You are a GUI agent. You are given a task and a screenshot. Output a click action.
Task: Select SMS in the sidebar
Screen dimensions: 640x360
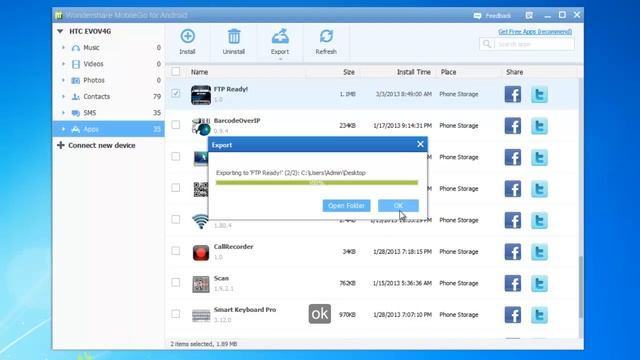109,113
